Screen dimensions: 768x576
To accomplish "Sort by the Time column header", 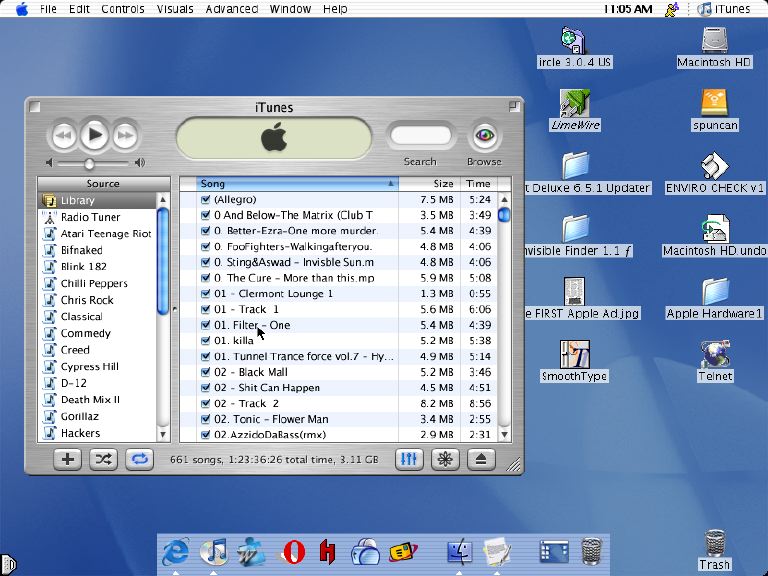I will [x=479, y=184].
